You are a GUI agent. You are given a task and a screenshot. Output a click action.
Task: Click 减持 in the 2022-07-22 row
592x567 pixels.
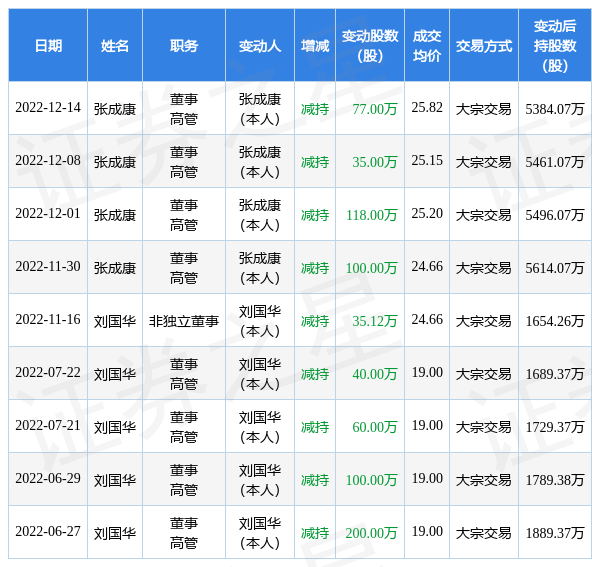(315, 374)
